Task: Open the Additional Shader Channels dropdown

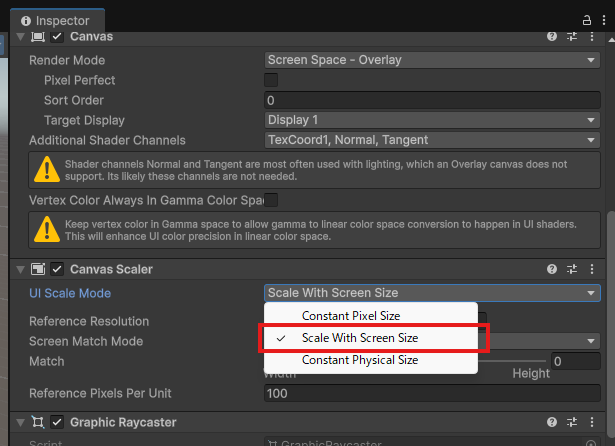Action: tap(432, 140)
